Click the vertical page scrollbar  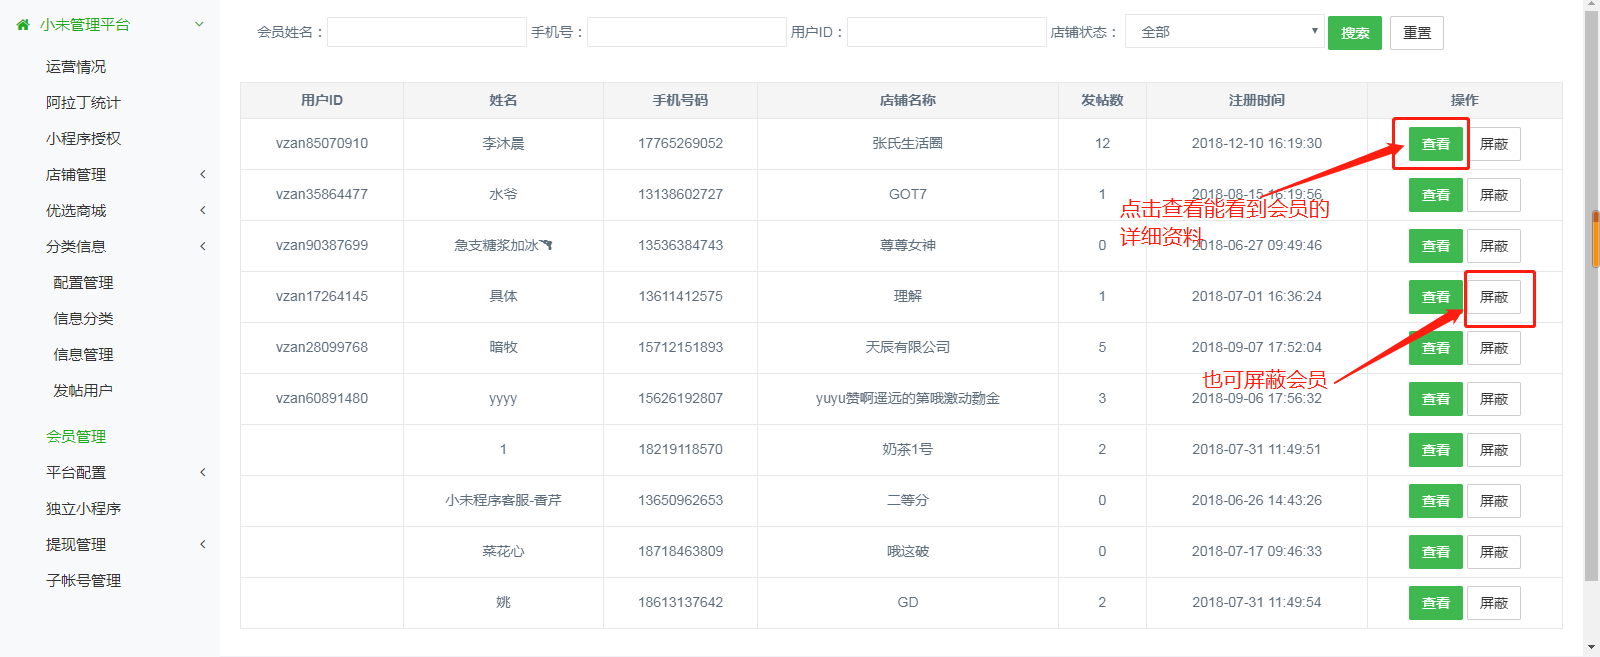(x=1591, y=300)
